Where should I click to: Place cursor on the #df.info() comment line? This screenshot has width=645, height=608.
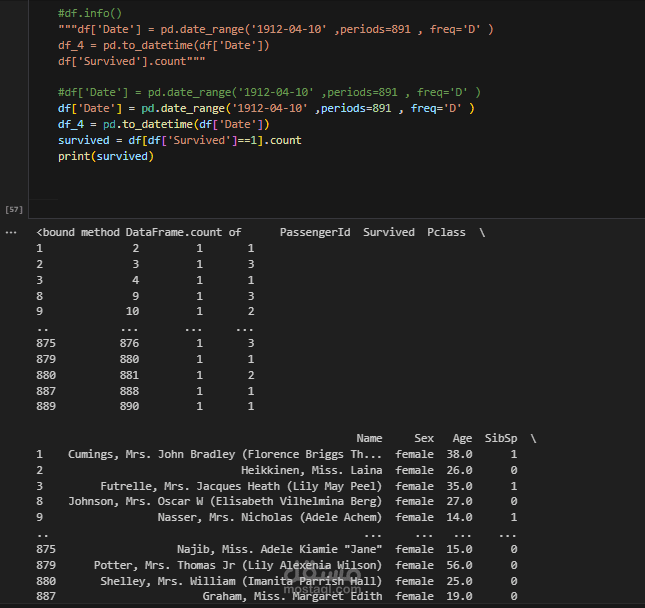tap(90, 14)
